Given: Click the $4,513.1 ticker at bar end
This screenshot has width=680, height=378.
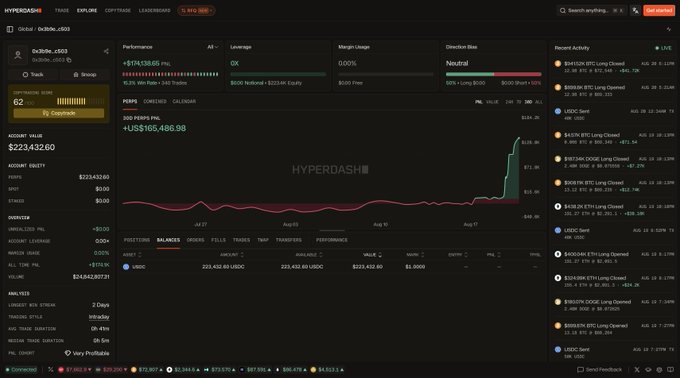Looking at the screenshot, I should click(327, 370).
